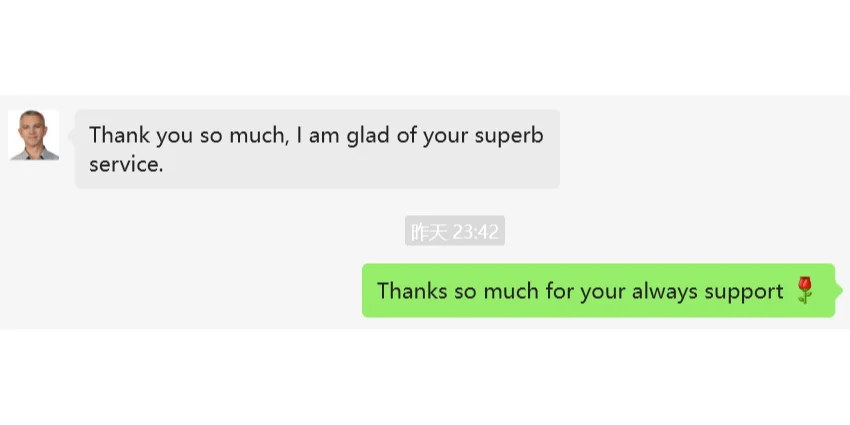The height and width of the screenshot is (425, 850).
Task: Click the word "service." in the gray bubble
Action: pyautogui.click(x=126, y=165)
